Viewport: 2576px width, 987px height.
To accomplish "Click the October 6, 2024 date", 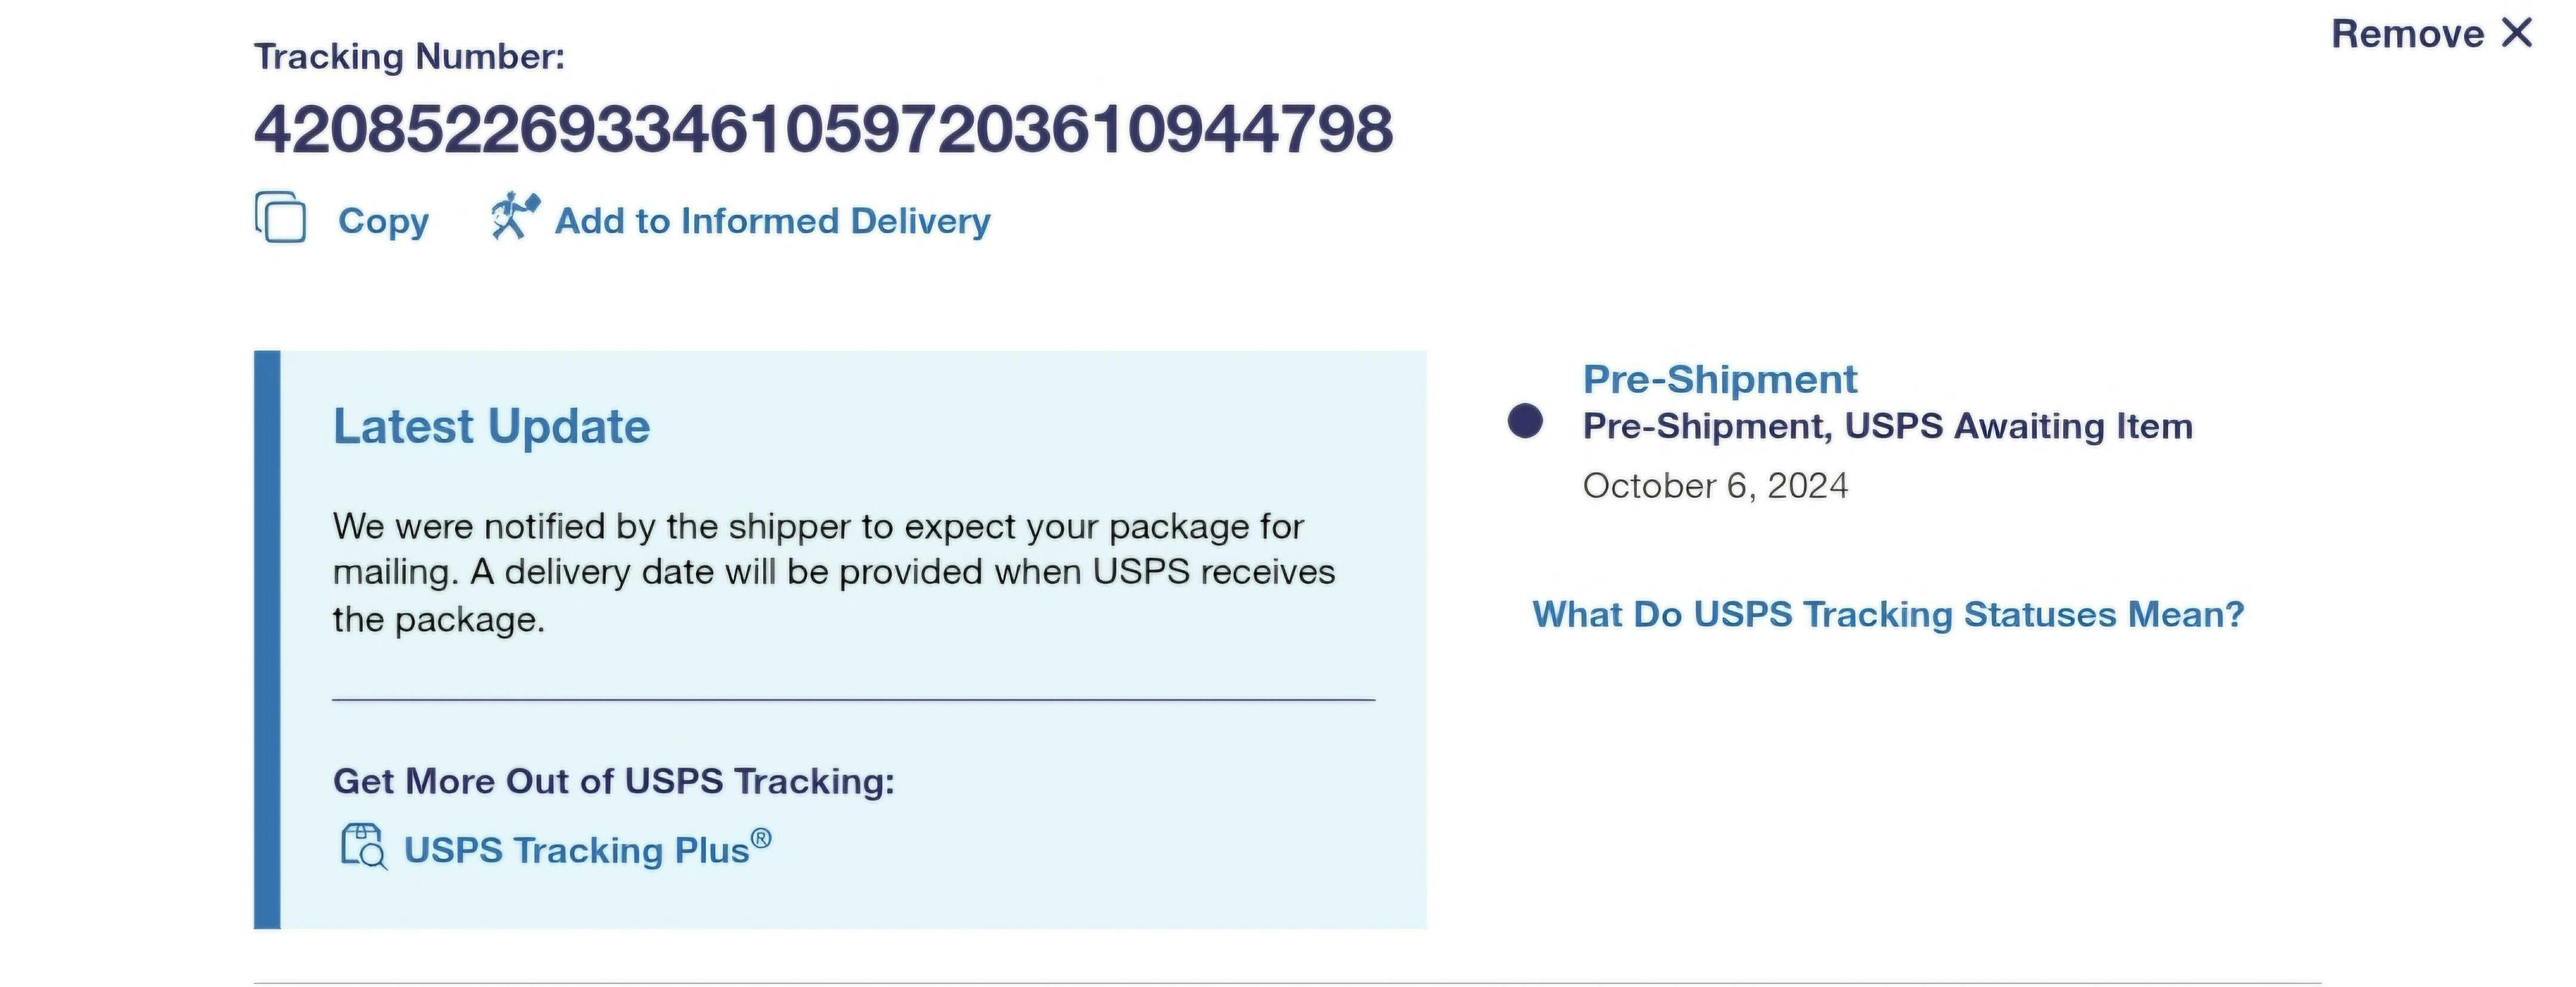I will [1715, 486].
